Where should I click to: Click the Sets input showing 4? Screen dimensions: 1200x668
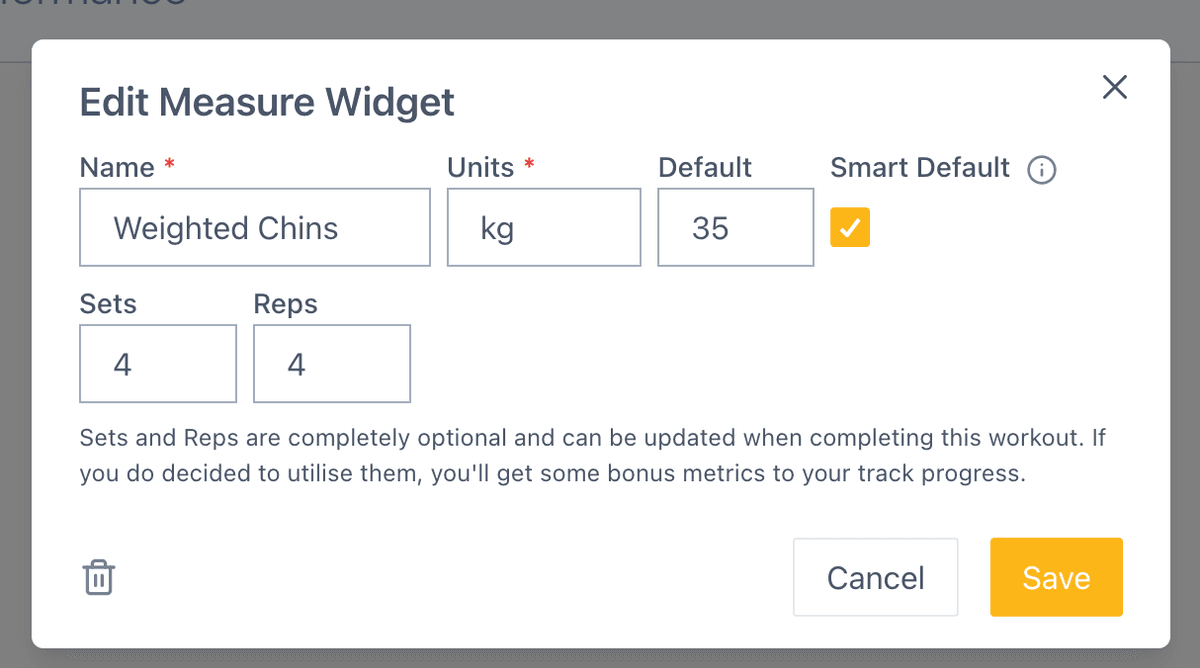[x=157, y=363]
